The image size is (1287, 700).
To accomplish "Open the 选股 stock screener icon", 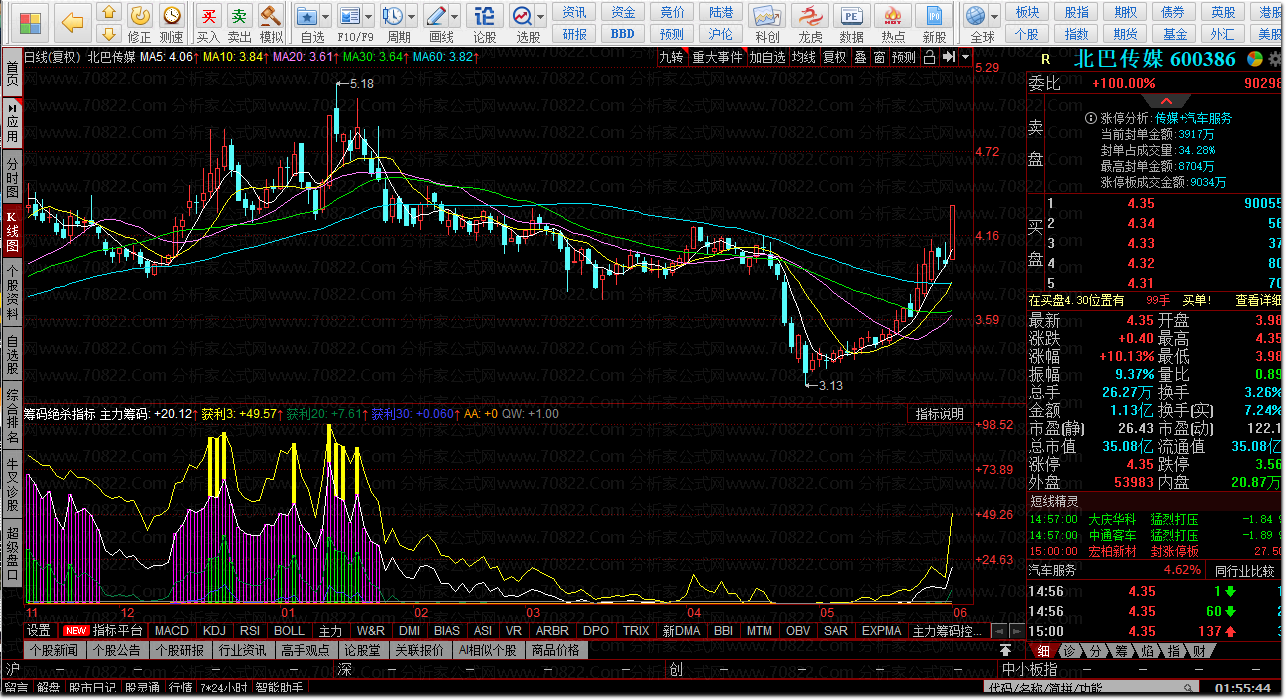I will [522, 16].
